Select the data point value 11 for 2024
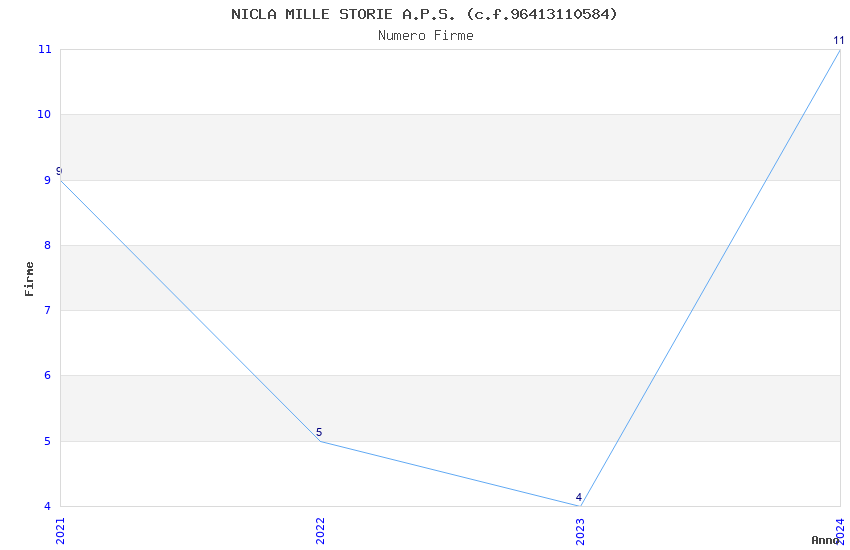850x550 pixels. click(x=839, y=41)
